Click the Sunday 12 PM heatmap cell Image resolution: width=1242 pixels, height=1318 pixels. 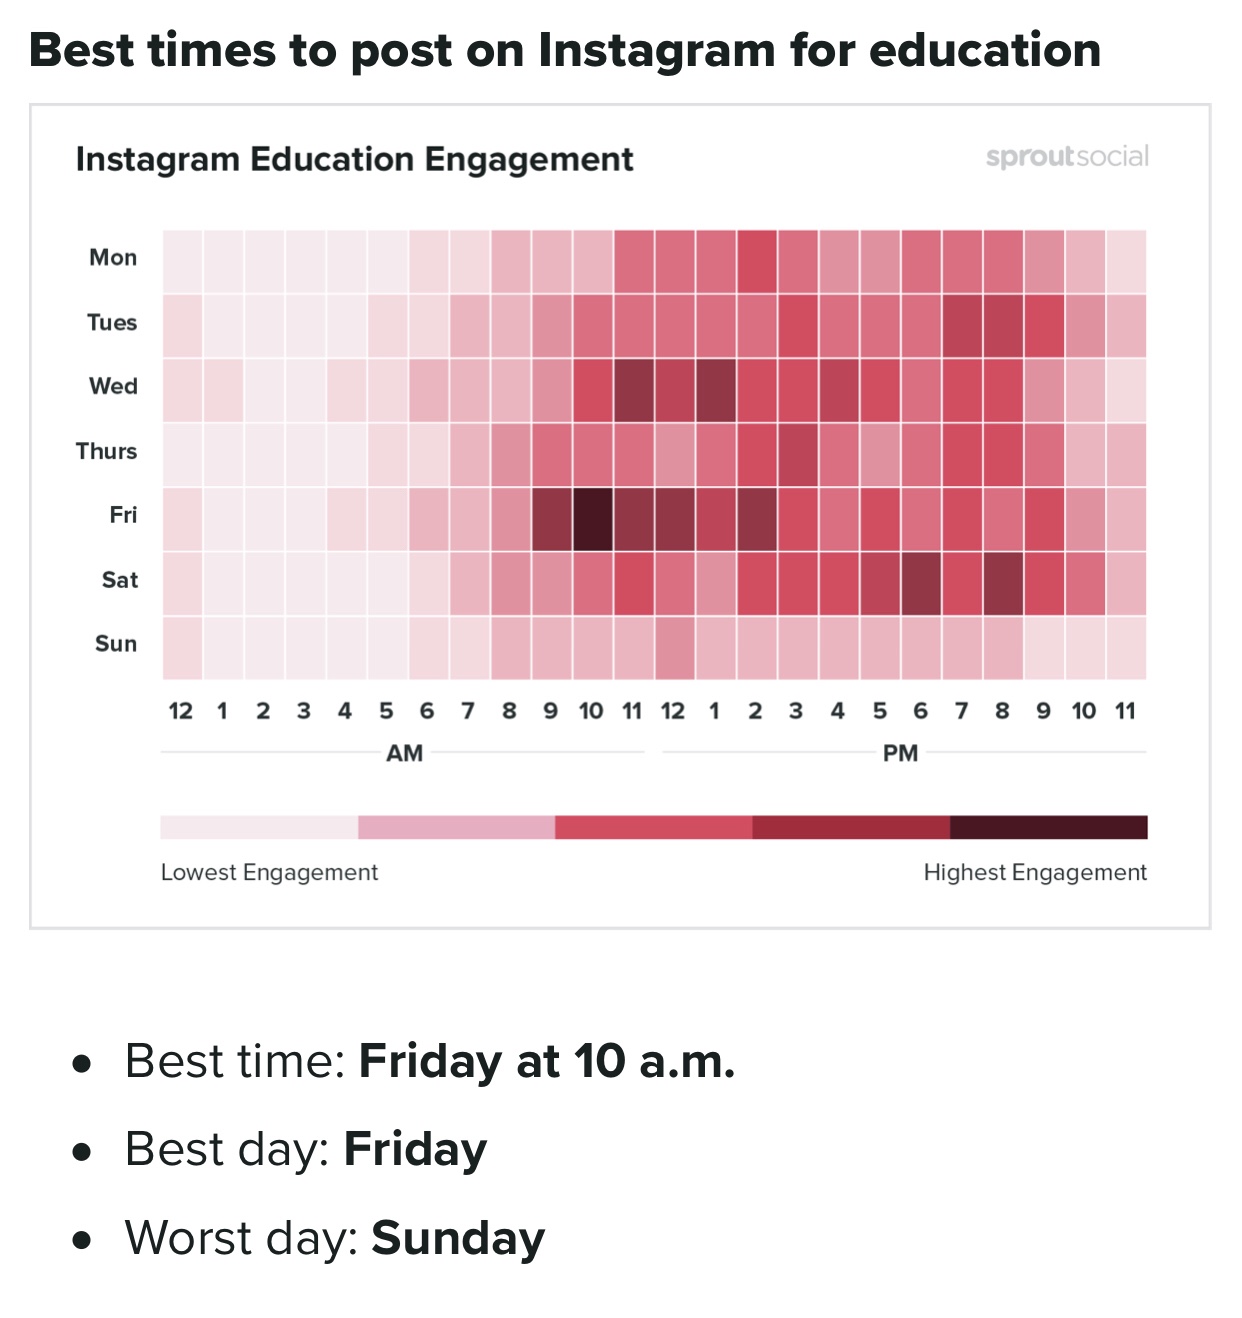pyautogui.click(x=674, y=647)
